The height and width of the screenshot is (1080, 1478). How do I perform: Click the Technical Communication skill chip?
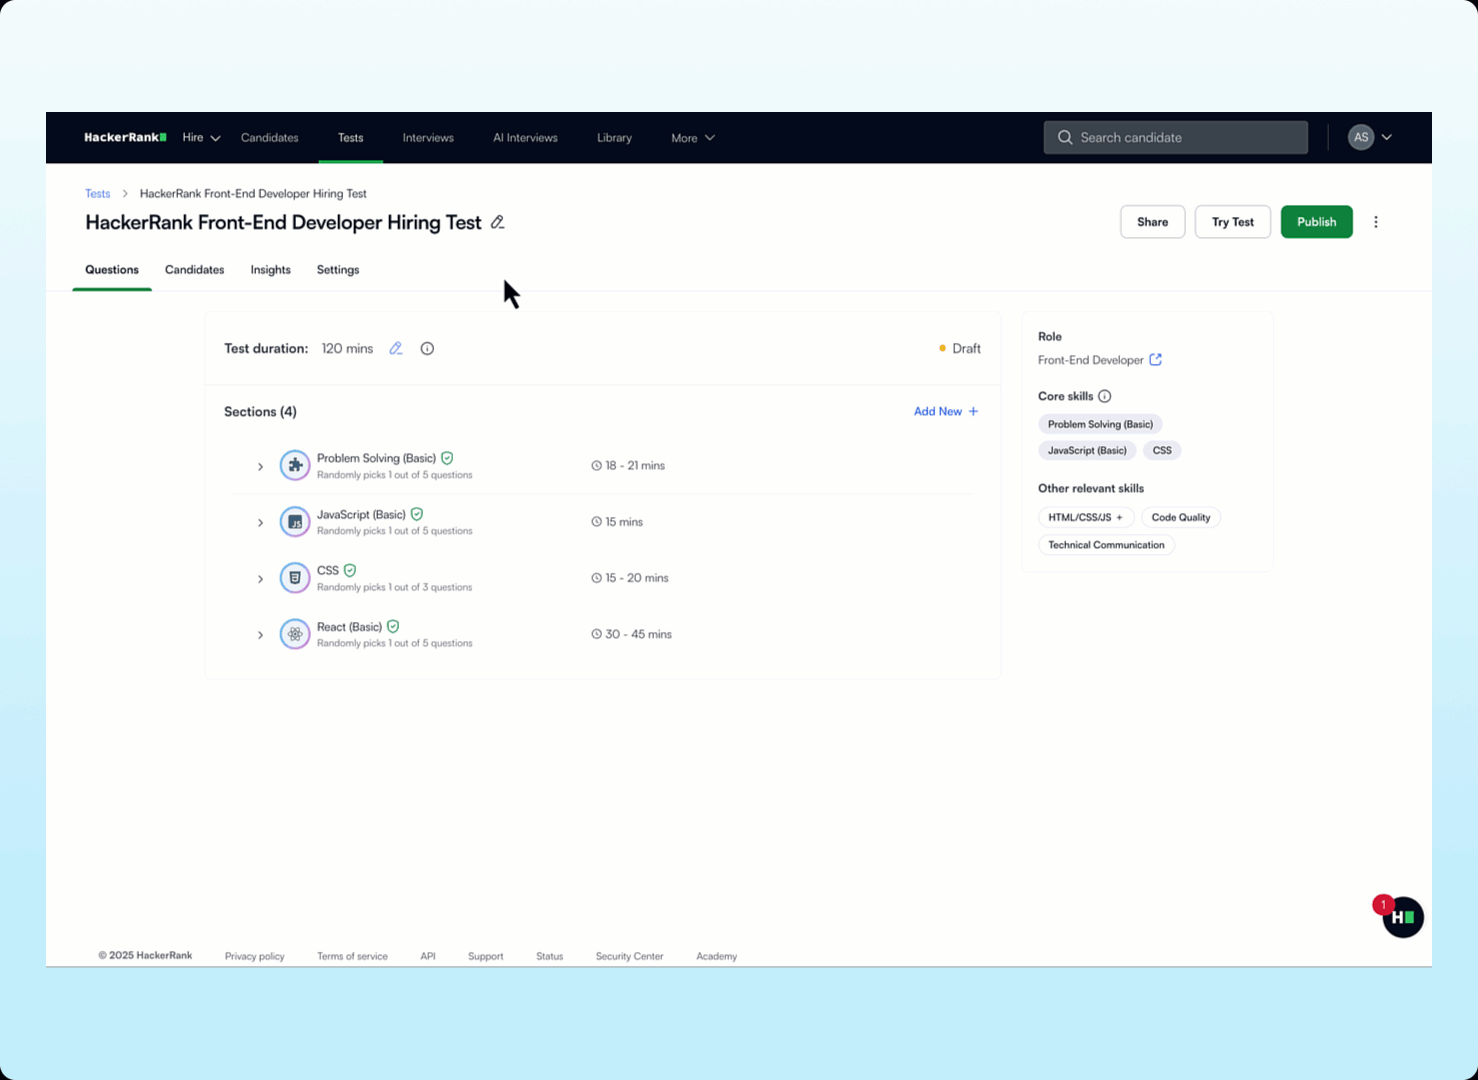tap(1106, 545)
